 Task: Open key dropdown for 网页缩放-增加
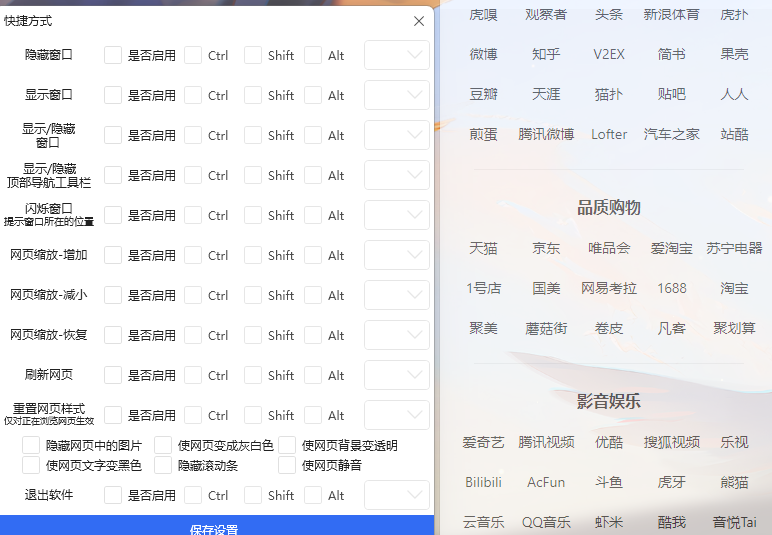(397, 255)
